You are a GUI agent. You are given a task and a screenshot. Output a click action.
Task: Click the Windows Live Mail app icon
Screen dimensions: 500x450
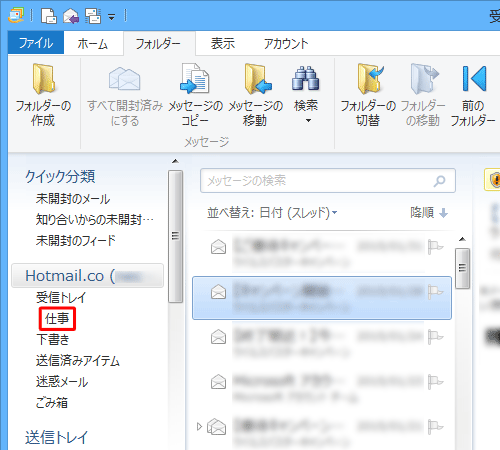[x=16, y=15]
